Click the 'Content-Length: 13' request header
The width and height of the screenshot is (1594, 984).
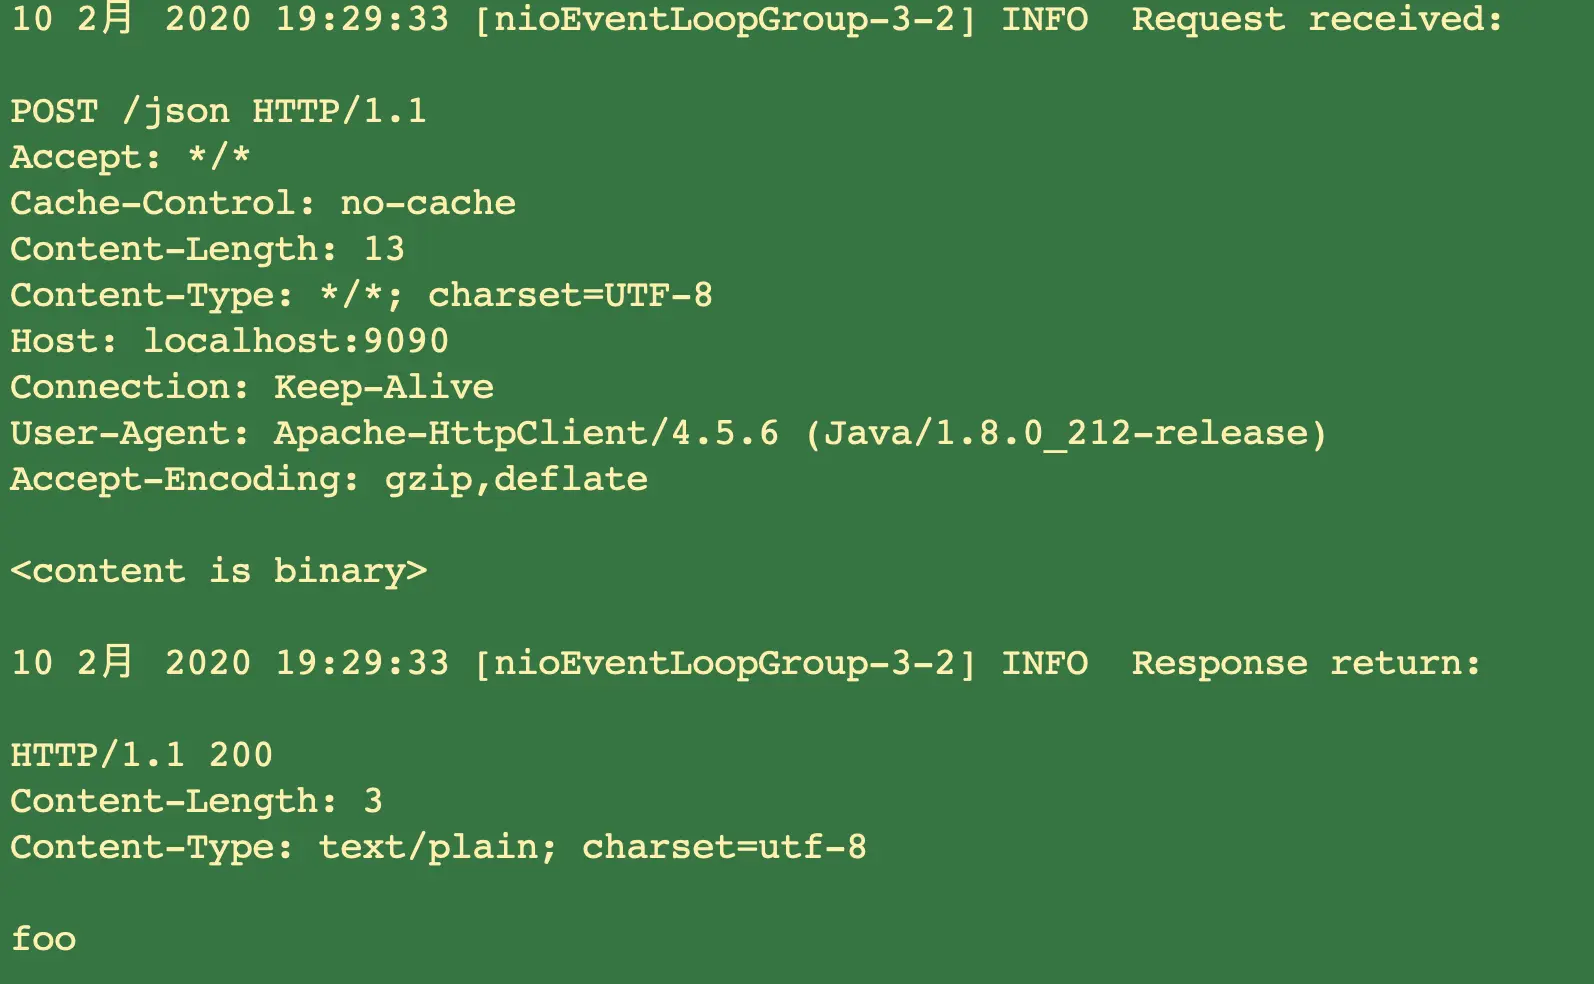pos(208,249)
